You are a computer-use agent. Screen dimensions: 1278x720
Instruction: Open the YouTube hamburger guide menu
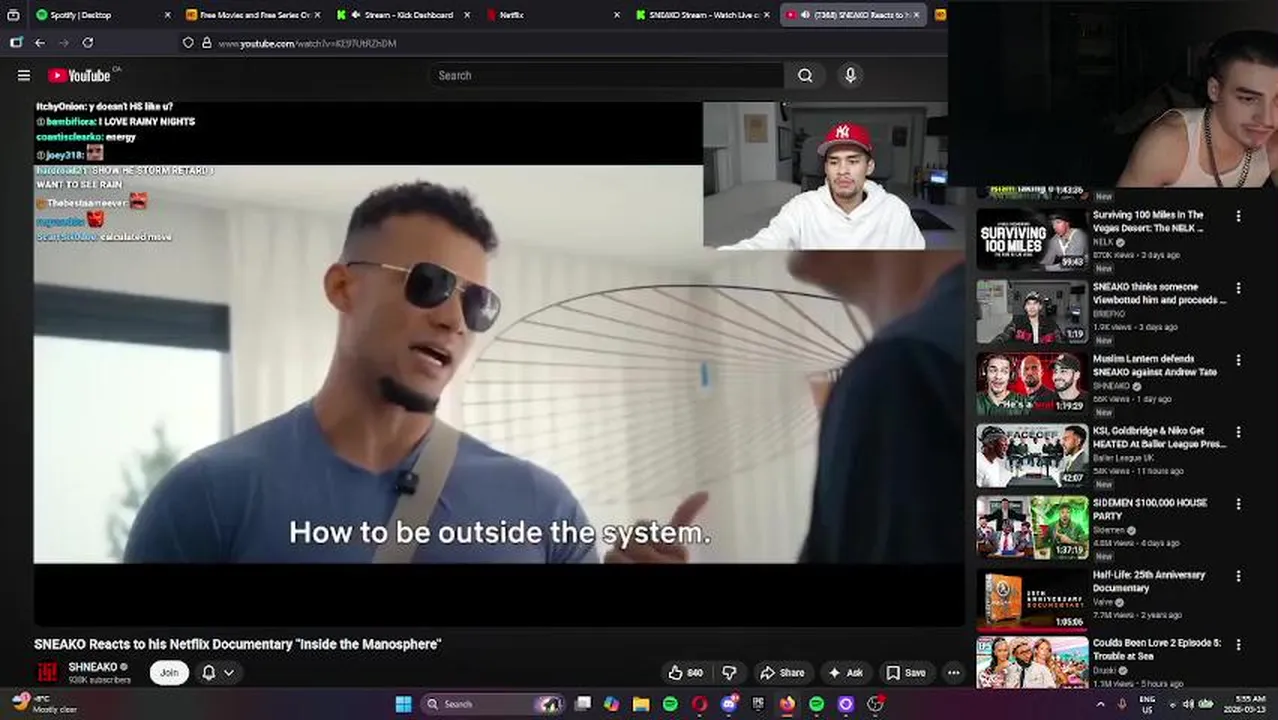24,75
